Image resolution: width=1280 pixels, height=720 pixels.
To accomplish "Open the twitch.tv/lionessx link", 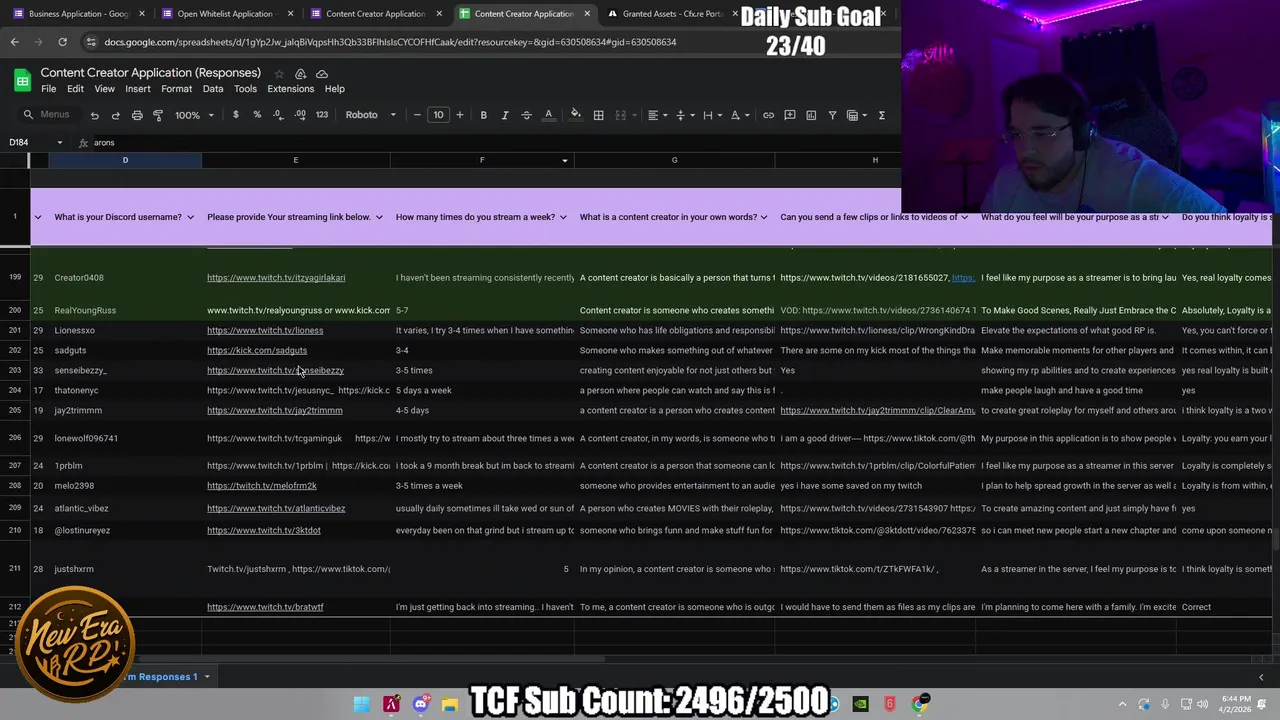I will [x=265, y=330].
